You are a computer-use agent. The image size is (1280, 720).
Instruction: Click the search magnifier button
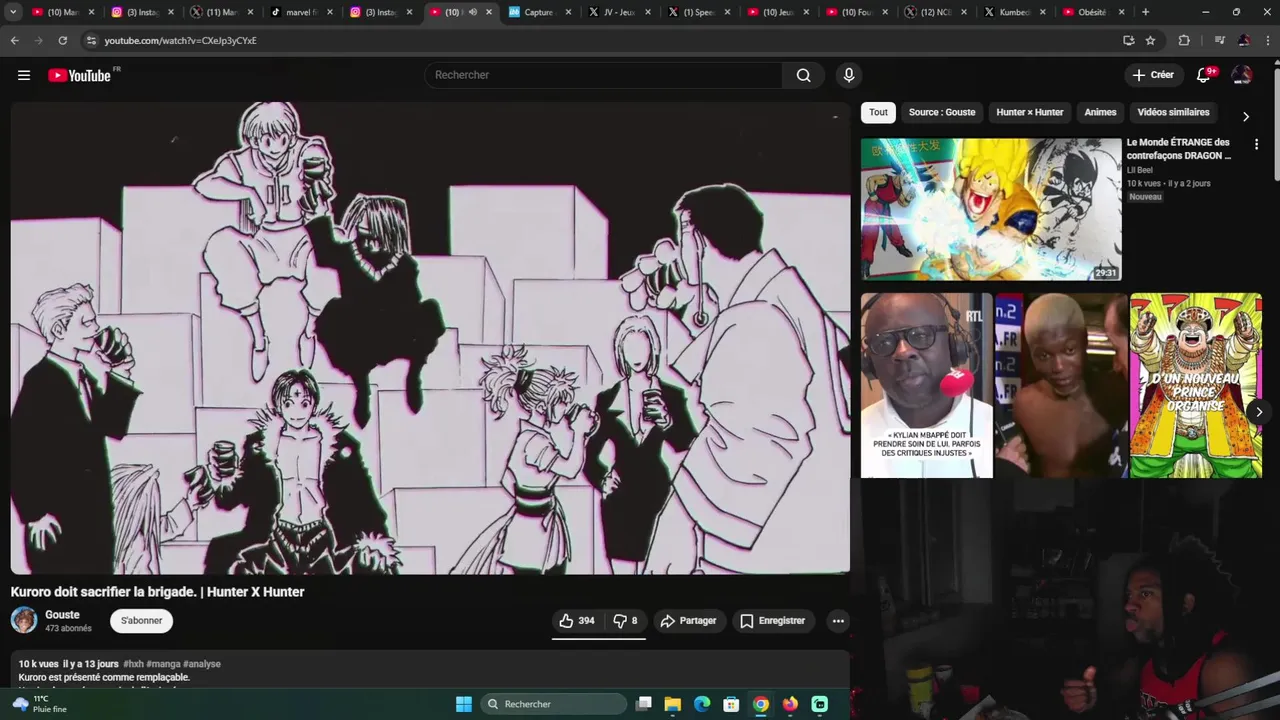(x=803, y=75)
